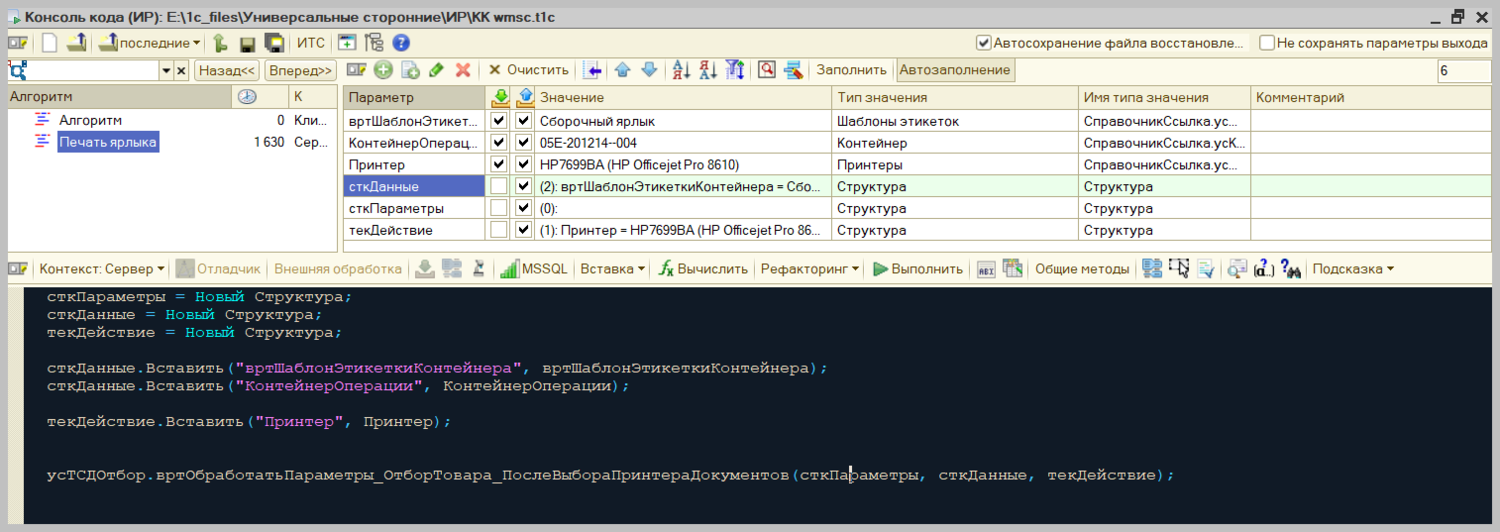Open the blue help question mark
This screenshot has width=1500, height=532.
coord(401,43)
